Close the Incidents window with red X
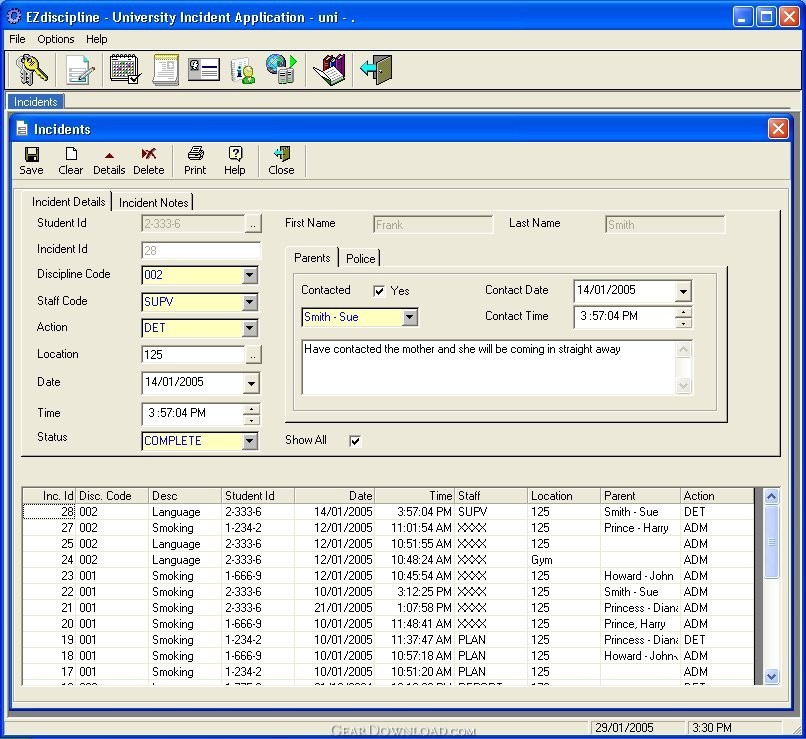The image size is (806, 739). 778,128
